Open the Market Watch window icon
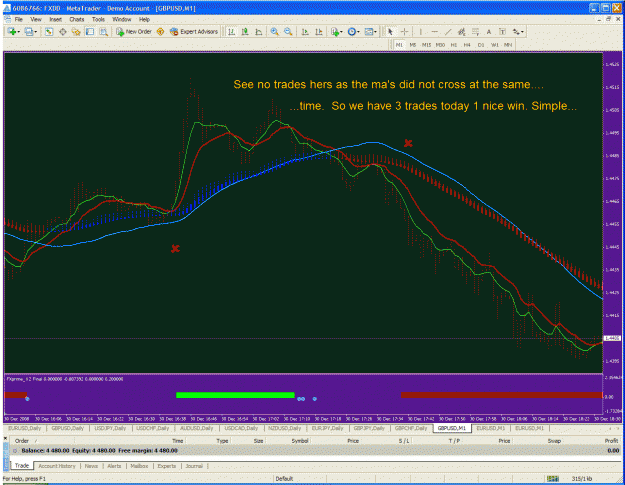Viewport: 625px width, 485px height. click(49, 32)
